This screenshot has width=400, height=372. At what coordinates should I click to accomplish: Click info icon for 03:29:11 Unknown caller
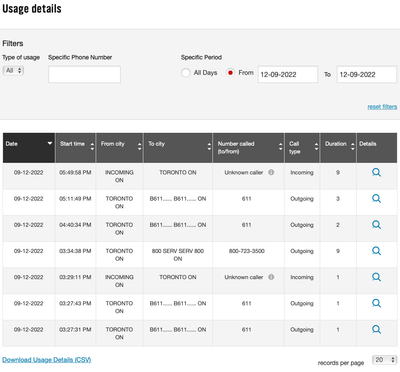271,277
